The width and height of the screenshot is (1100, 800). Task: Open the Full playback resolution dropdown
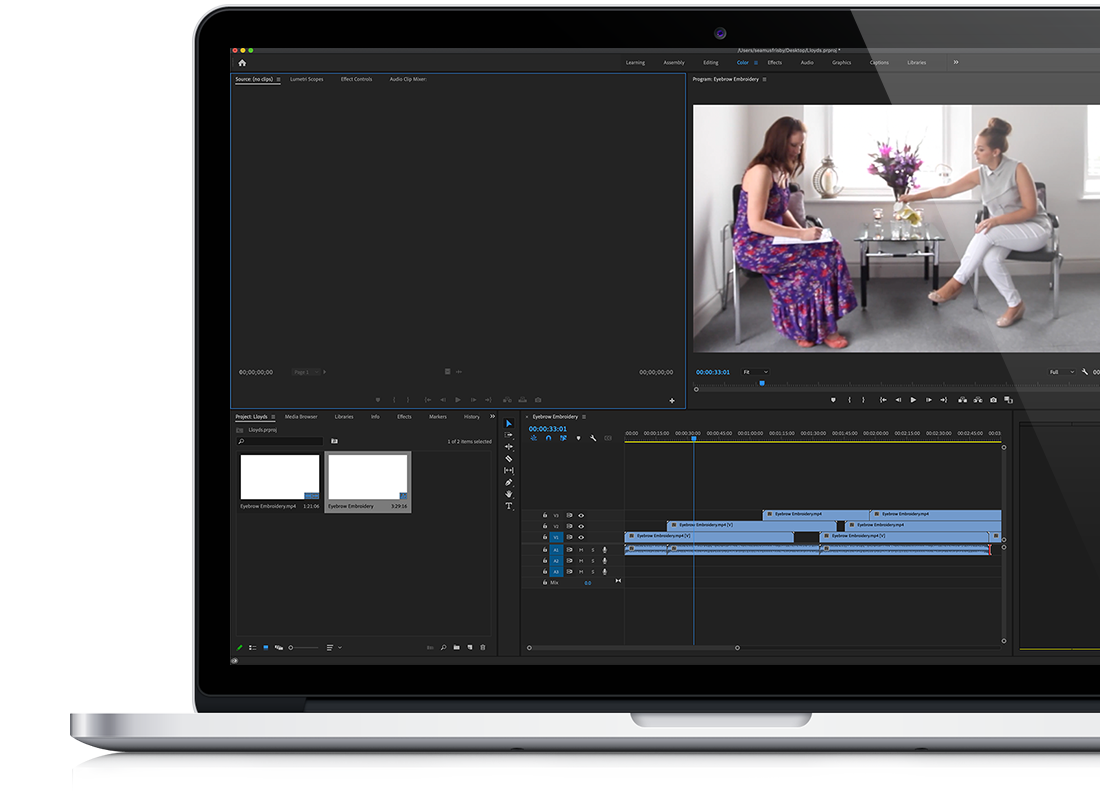point(1061,372)
